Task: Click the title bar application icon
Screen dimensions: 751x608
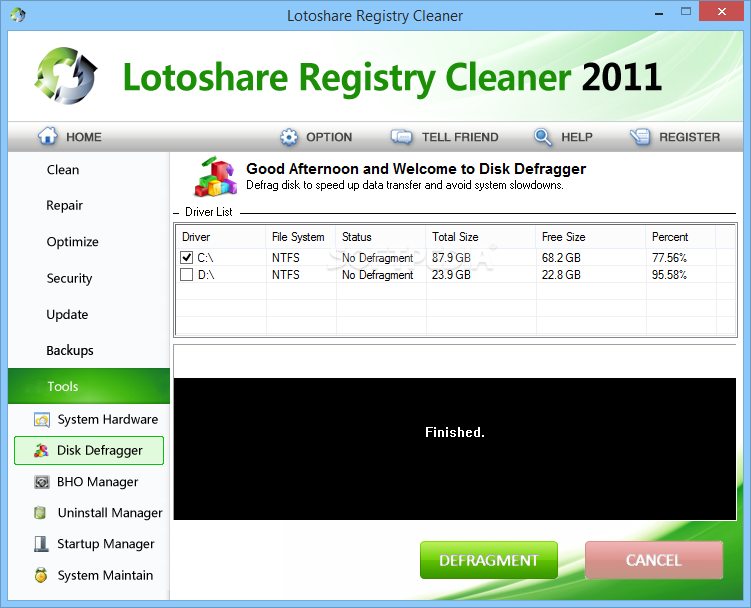Action: (x=18, y=15)
